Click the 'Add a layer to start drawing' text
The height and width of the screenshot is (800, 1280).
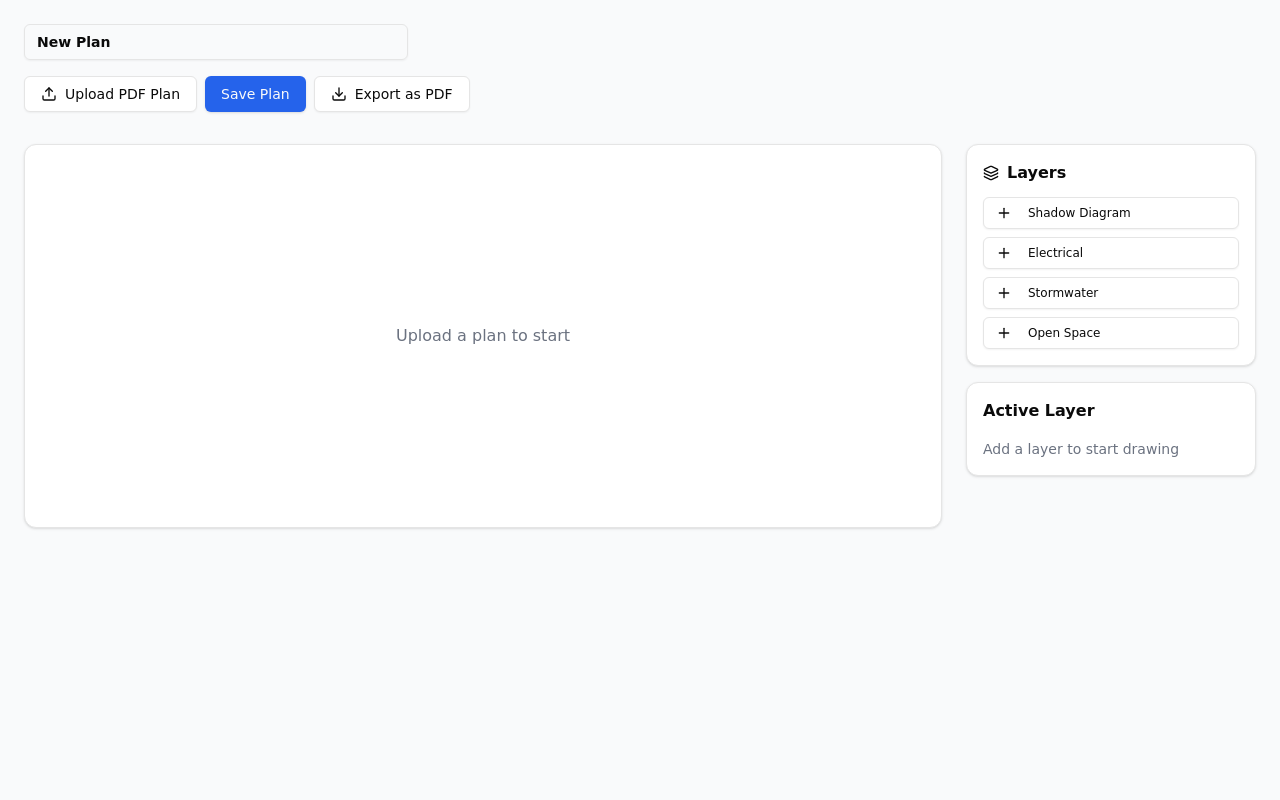[1081, 449]
